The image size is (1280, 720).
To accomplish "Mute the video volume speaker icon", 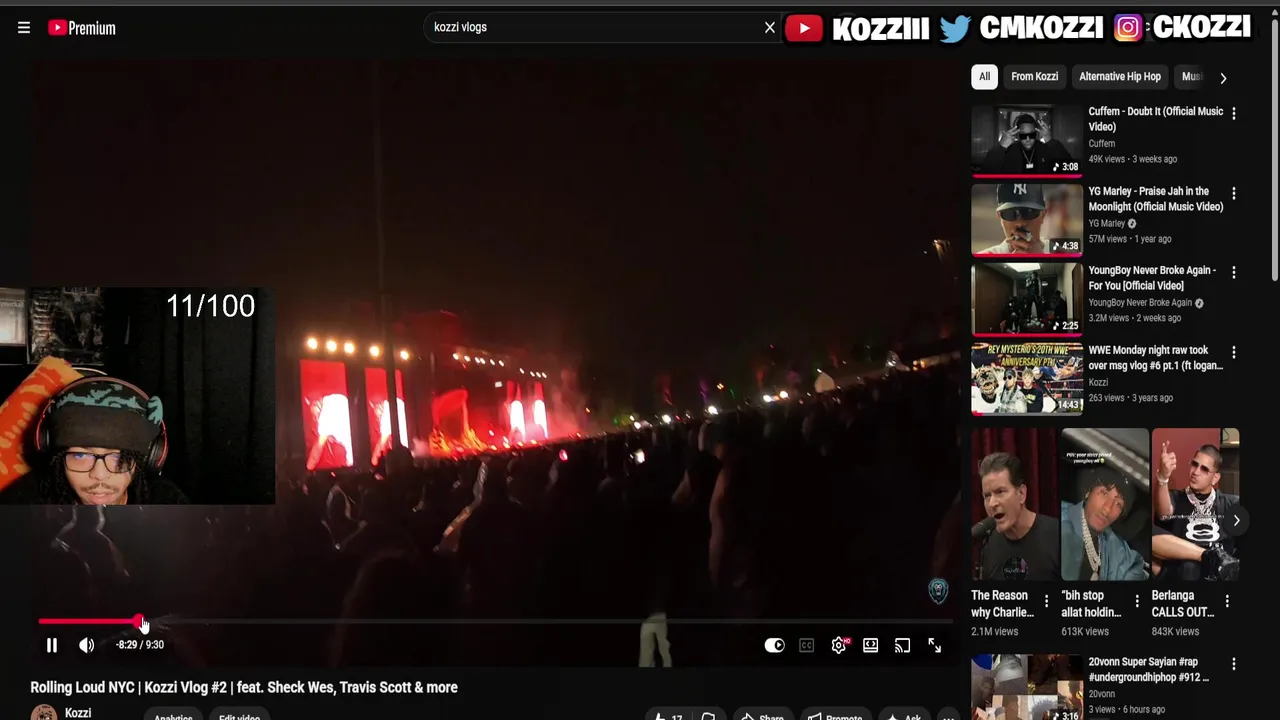I will pyautogui.click(x=87, y=645).
